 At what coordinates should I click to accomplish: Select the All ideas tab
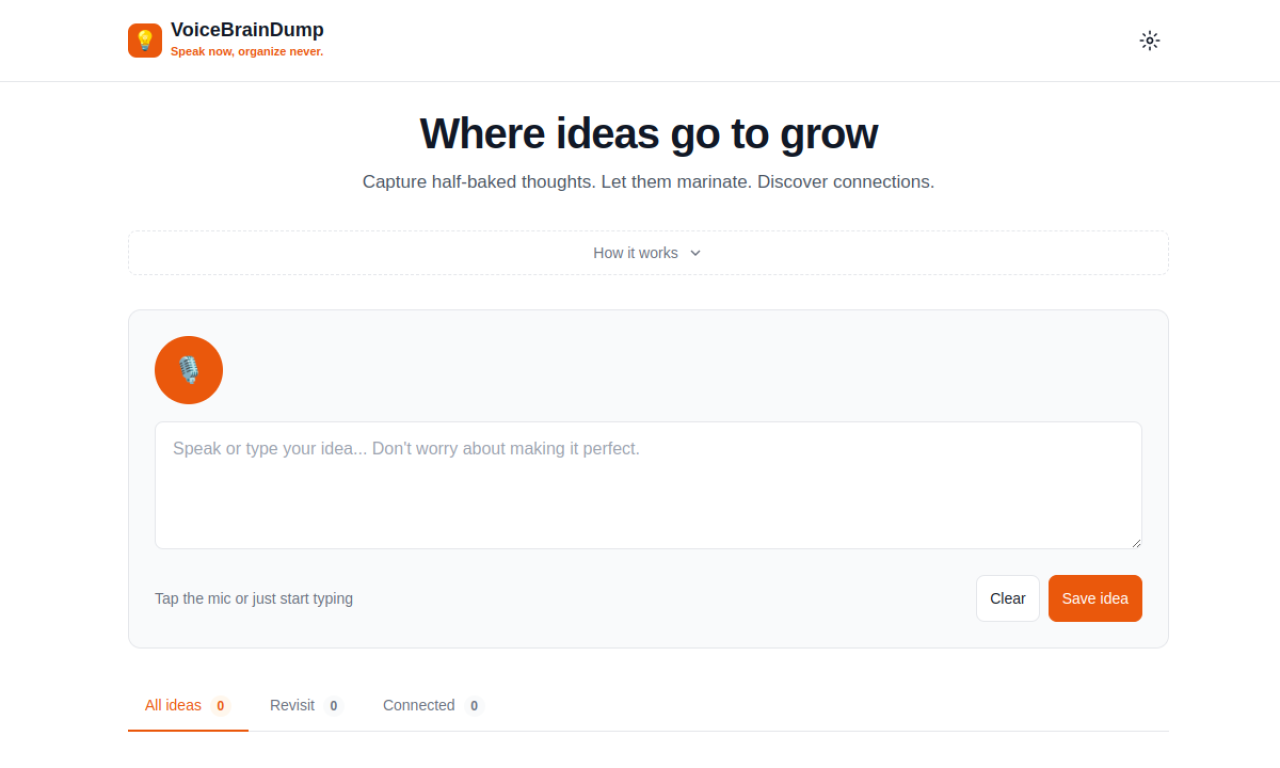point(173,705)
